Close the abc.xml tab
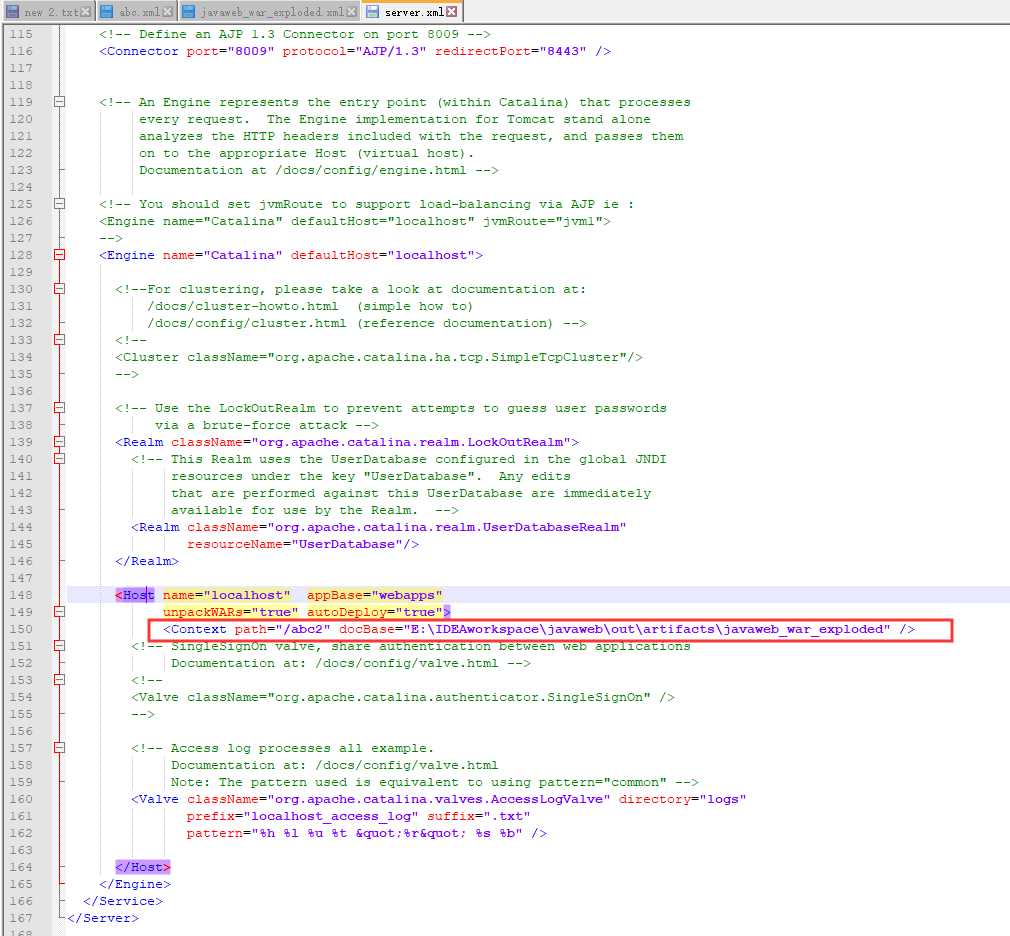Screen dimensions: 1010x936 167,12
